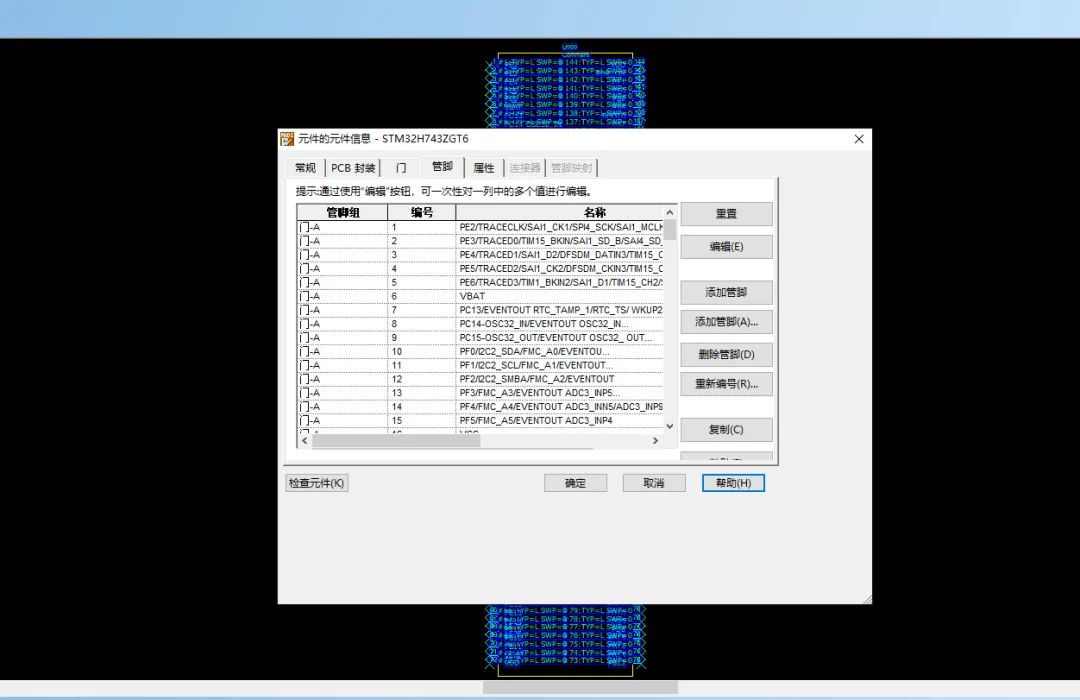Click the 删除管脚(D) button
This screenshot has height=700, width=1080.
coord(726,354)
